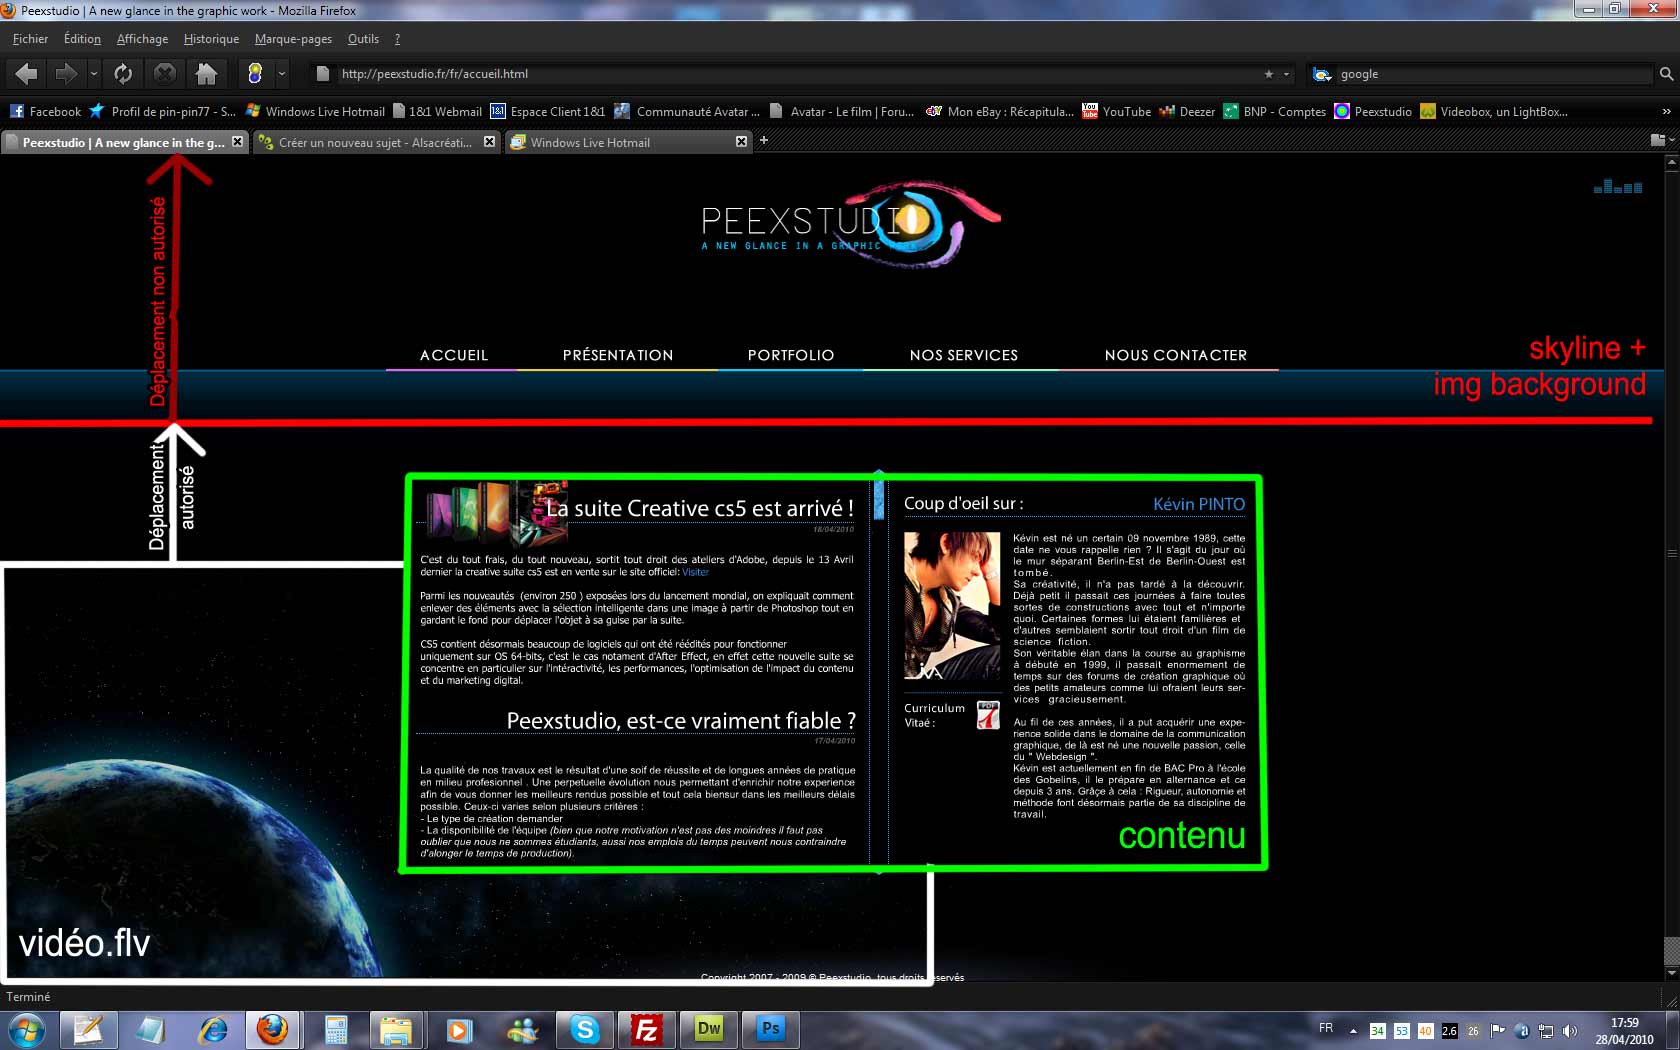Screen dimensions: 1680x1050
Task: Open the Deezer bookmark
Action: [1187, 112]
